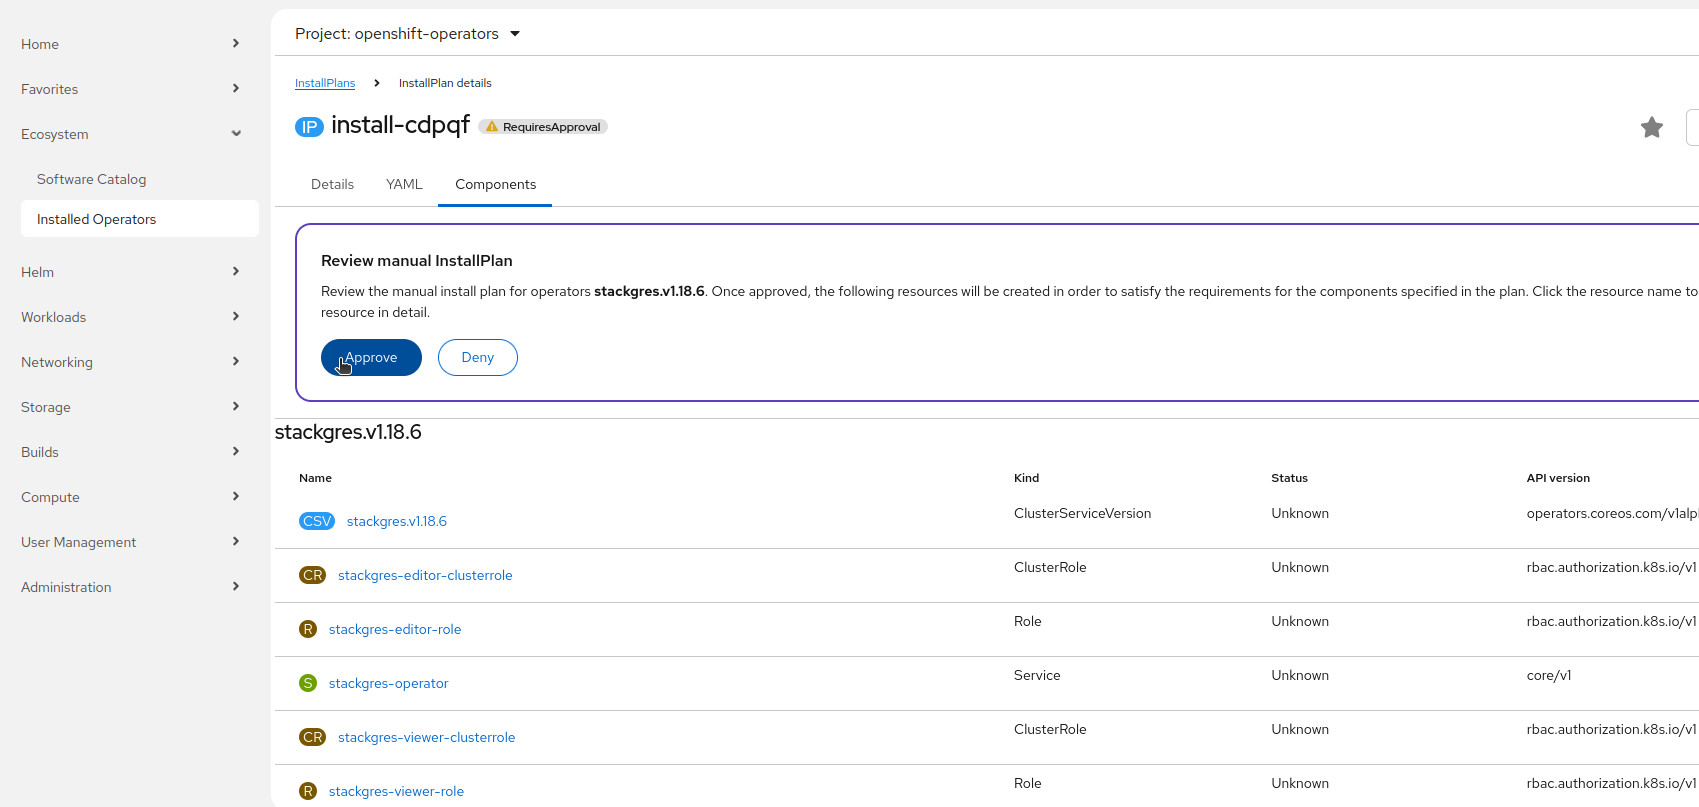
Task: Click the favorite star icon
Action: click(1652, 127)
